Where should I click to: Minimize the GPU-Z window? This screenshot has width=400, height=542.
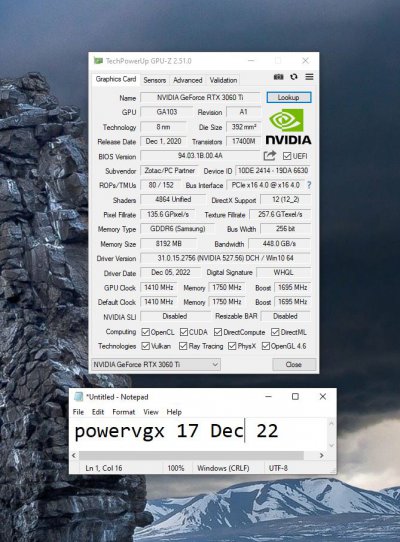pyautogui.click(x=251, y=61)
